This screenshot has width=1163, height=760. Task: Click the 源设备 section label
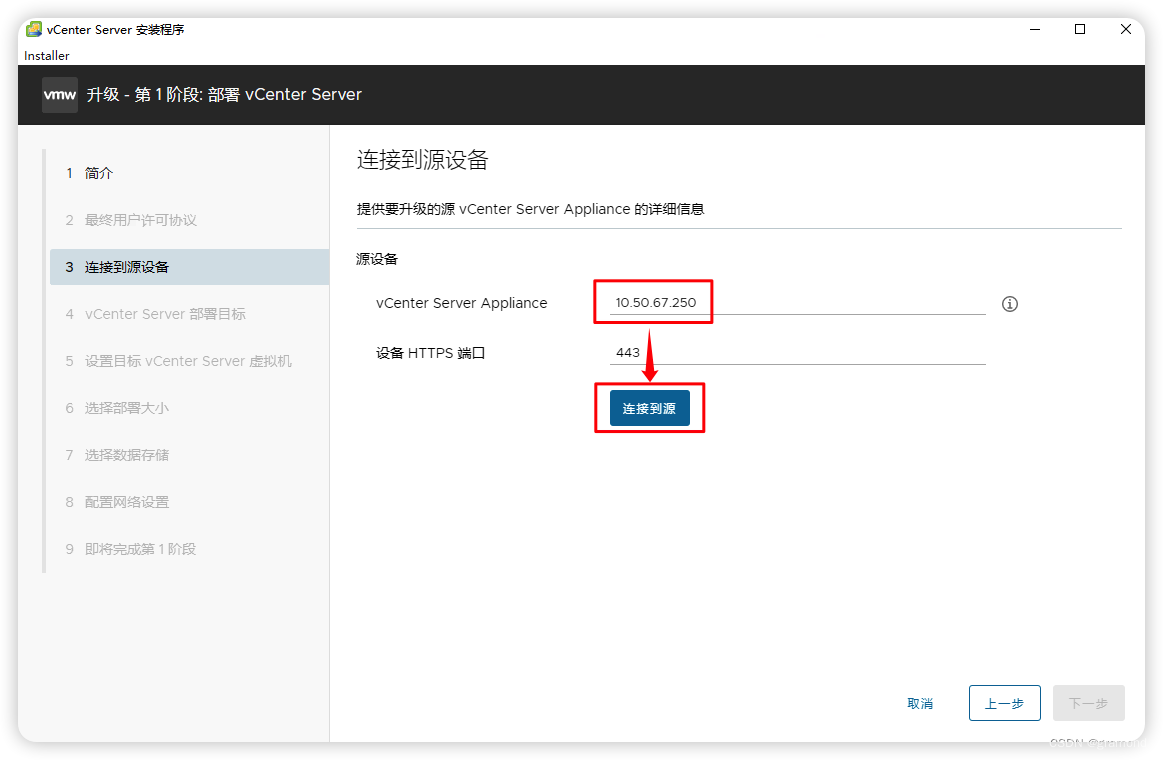377,259
